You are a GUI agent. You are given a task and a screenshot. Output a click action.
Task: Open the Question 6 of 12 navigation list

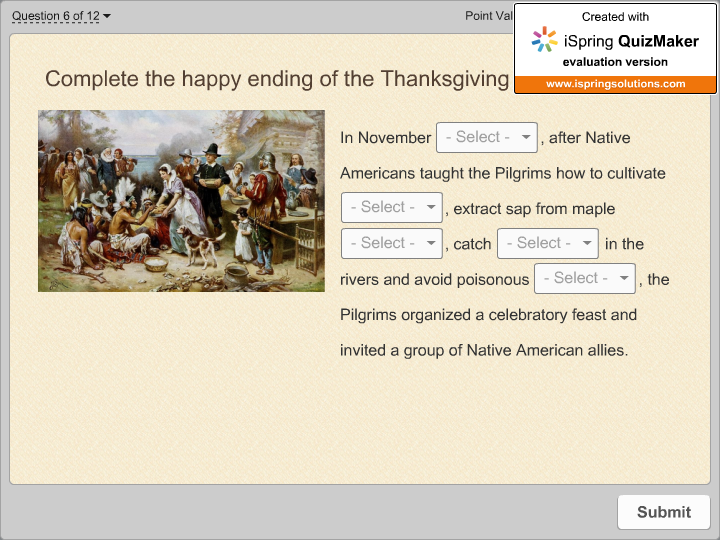tap(56, 16)
